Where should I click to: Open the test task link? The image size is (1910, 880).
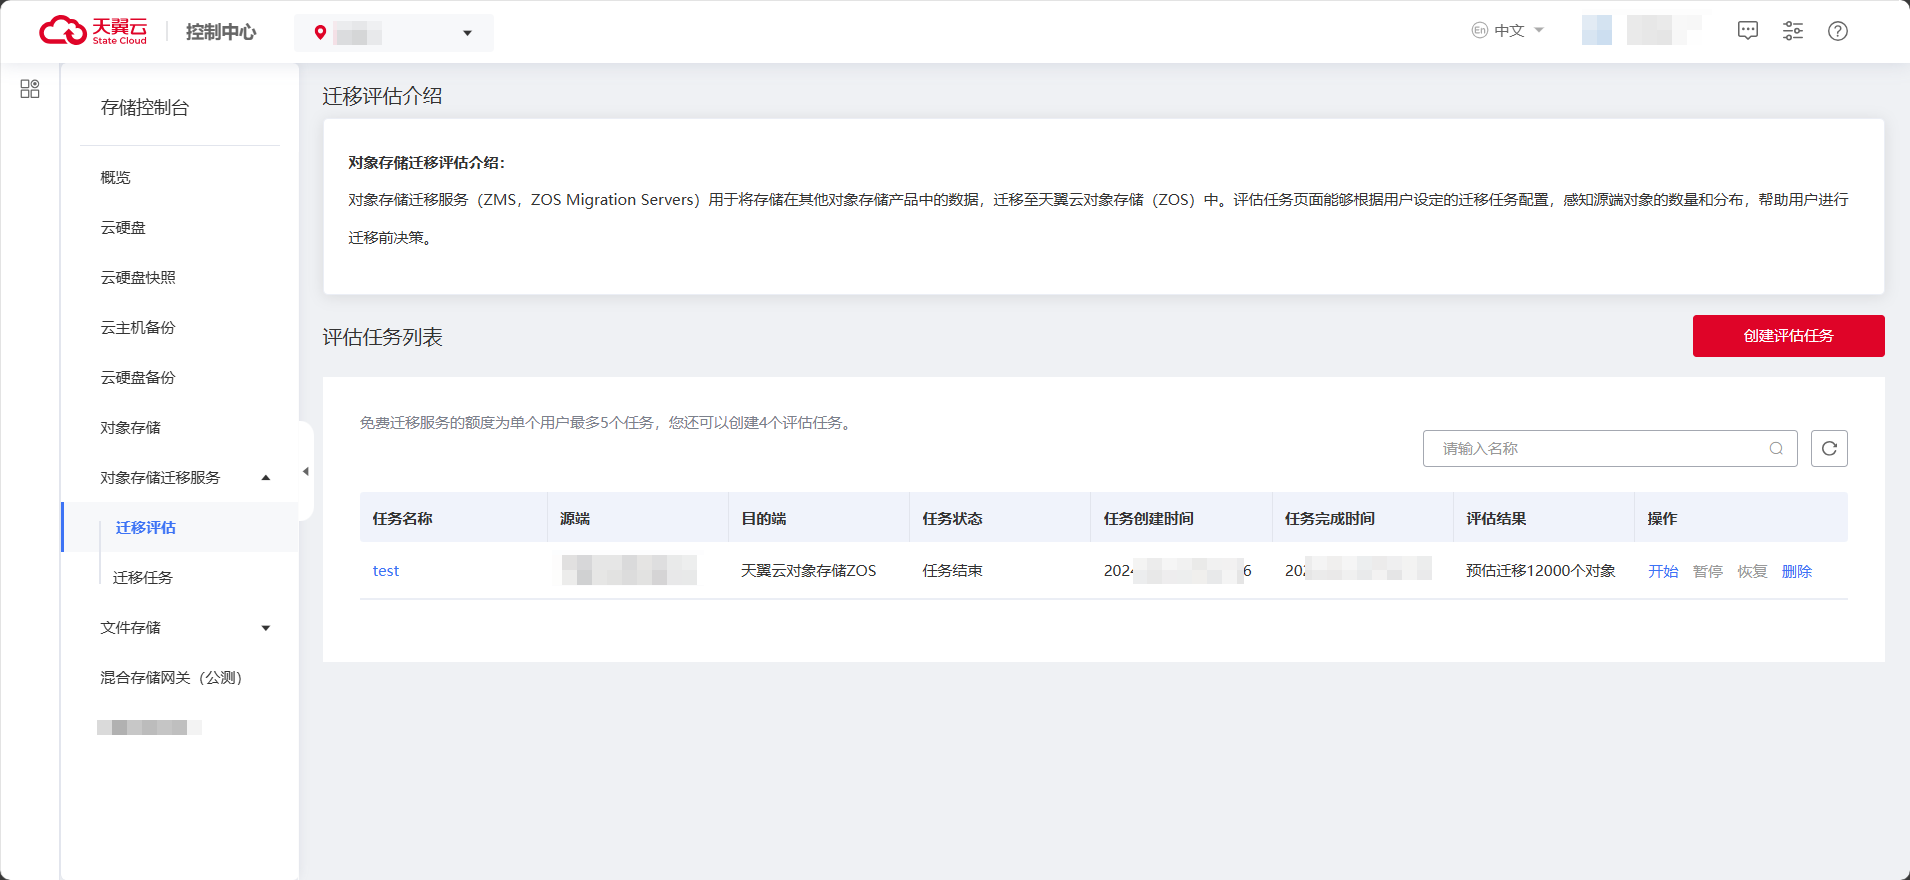[386, 570]
